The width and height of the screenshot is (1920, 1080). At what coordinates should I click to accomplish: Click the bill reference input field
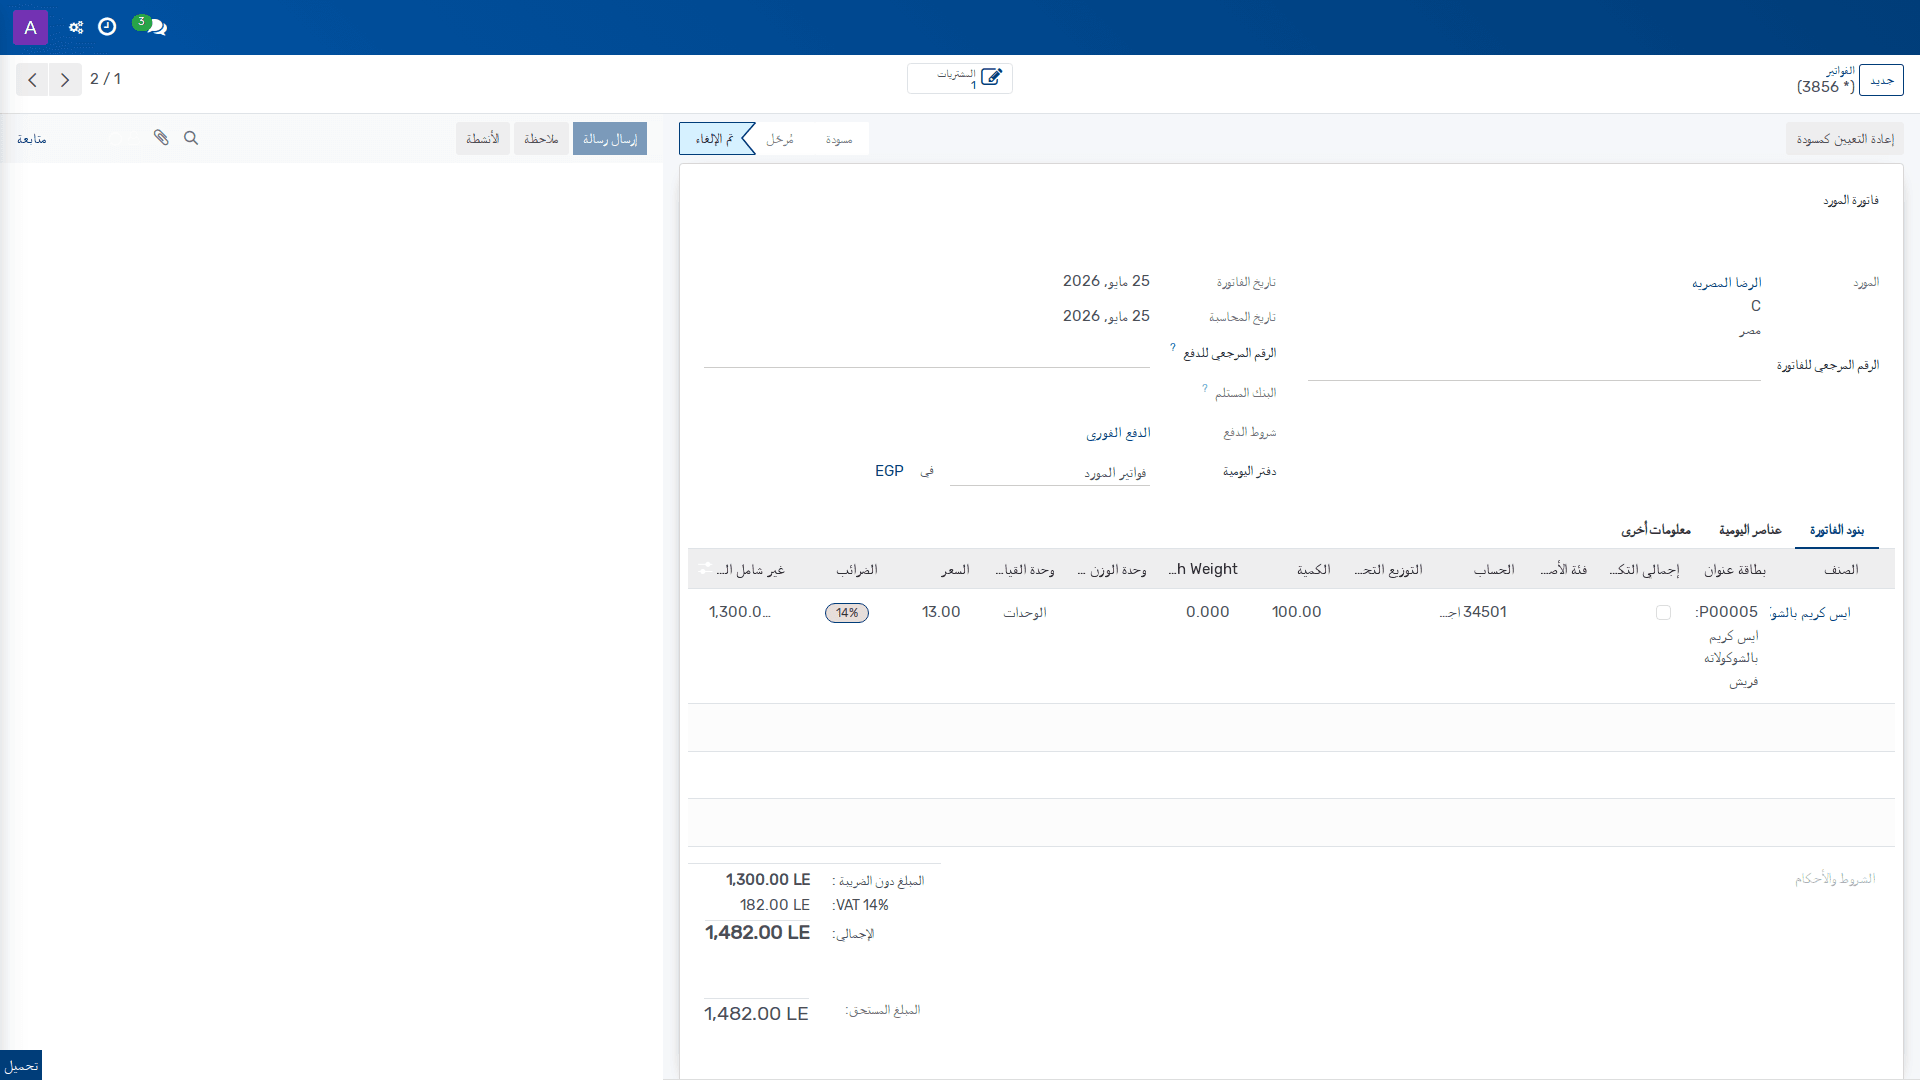pos(1534,366)
